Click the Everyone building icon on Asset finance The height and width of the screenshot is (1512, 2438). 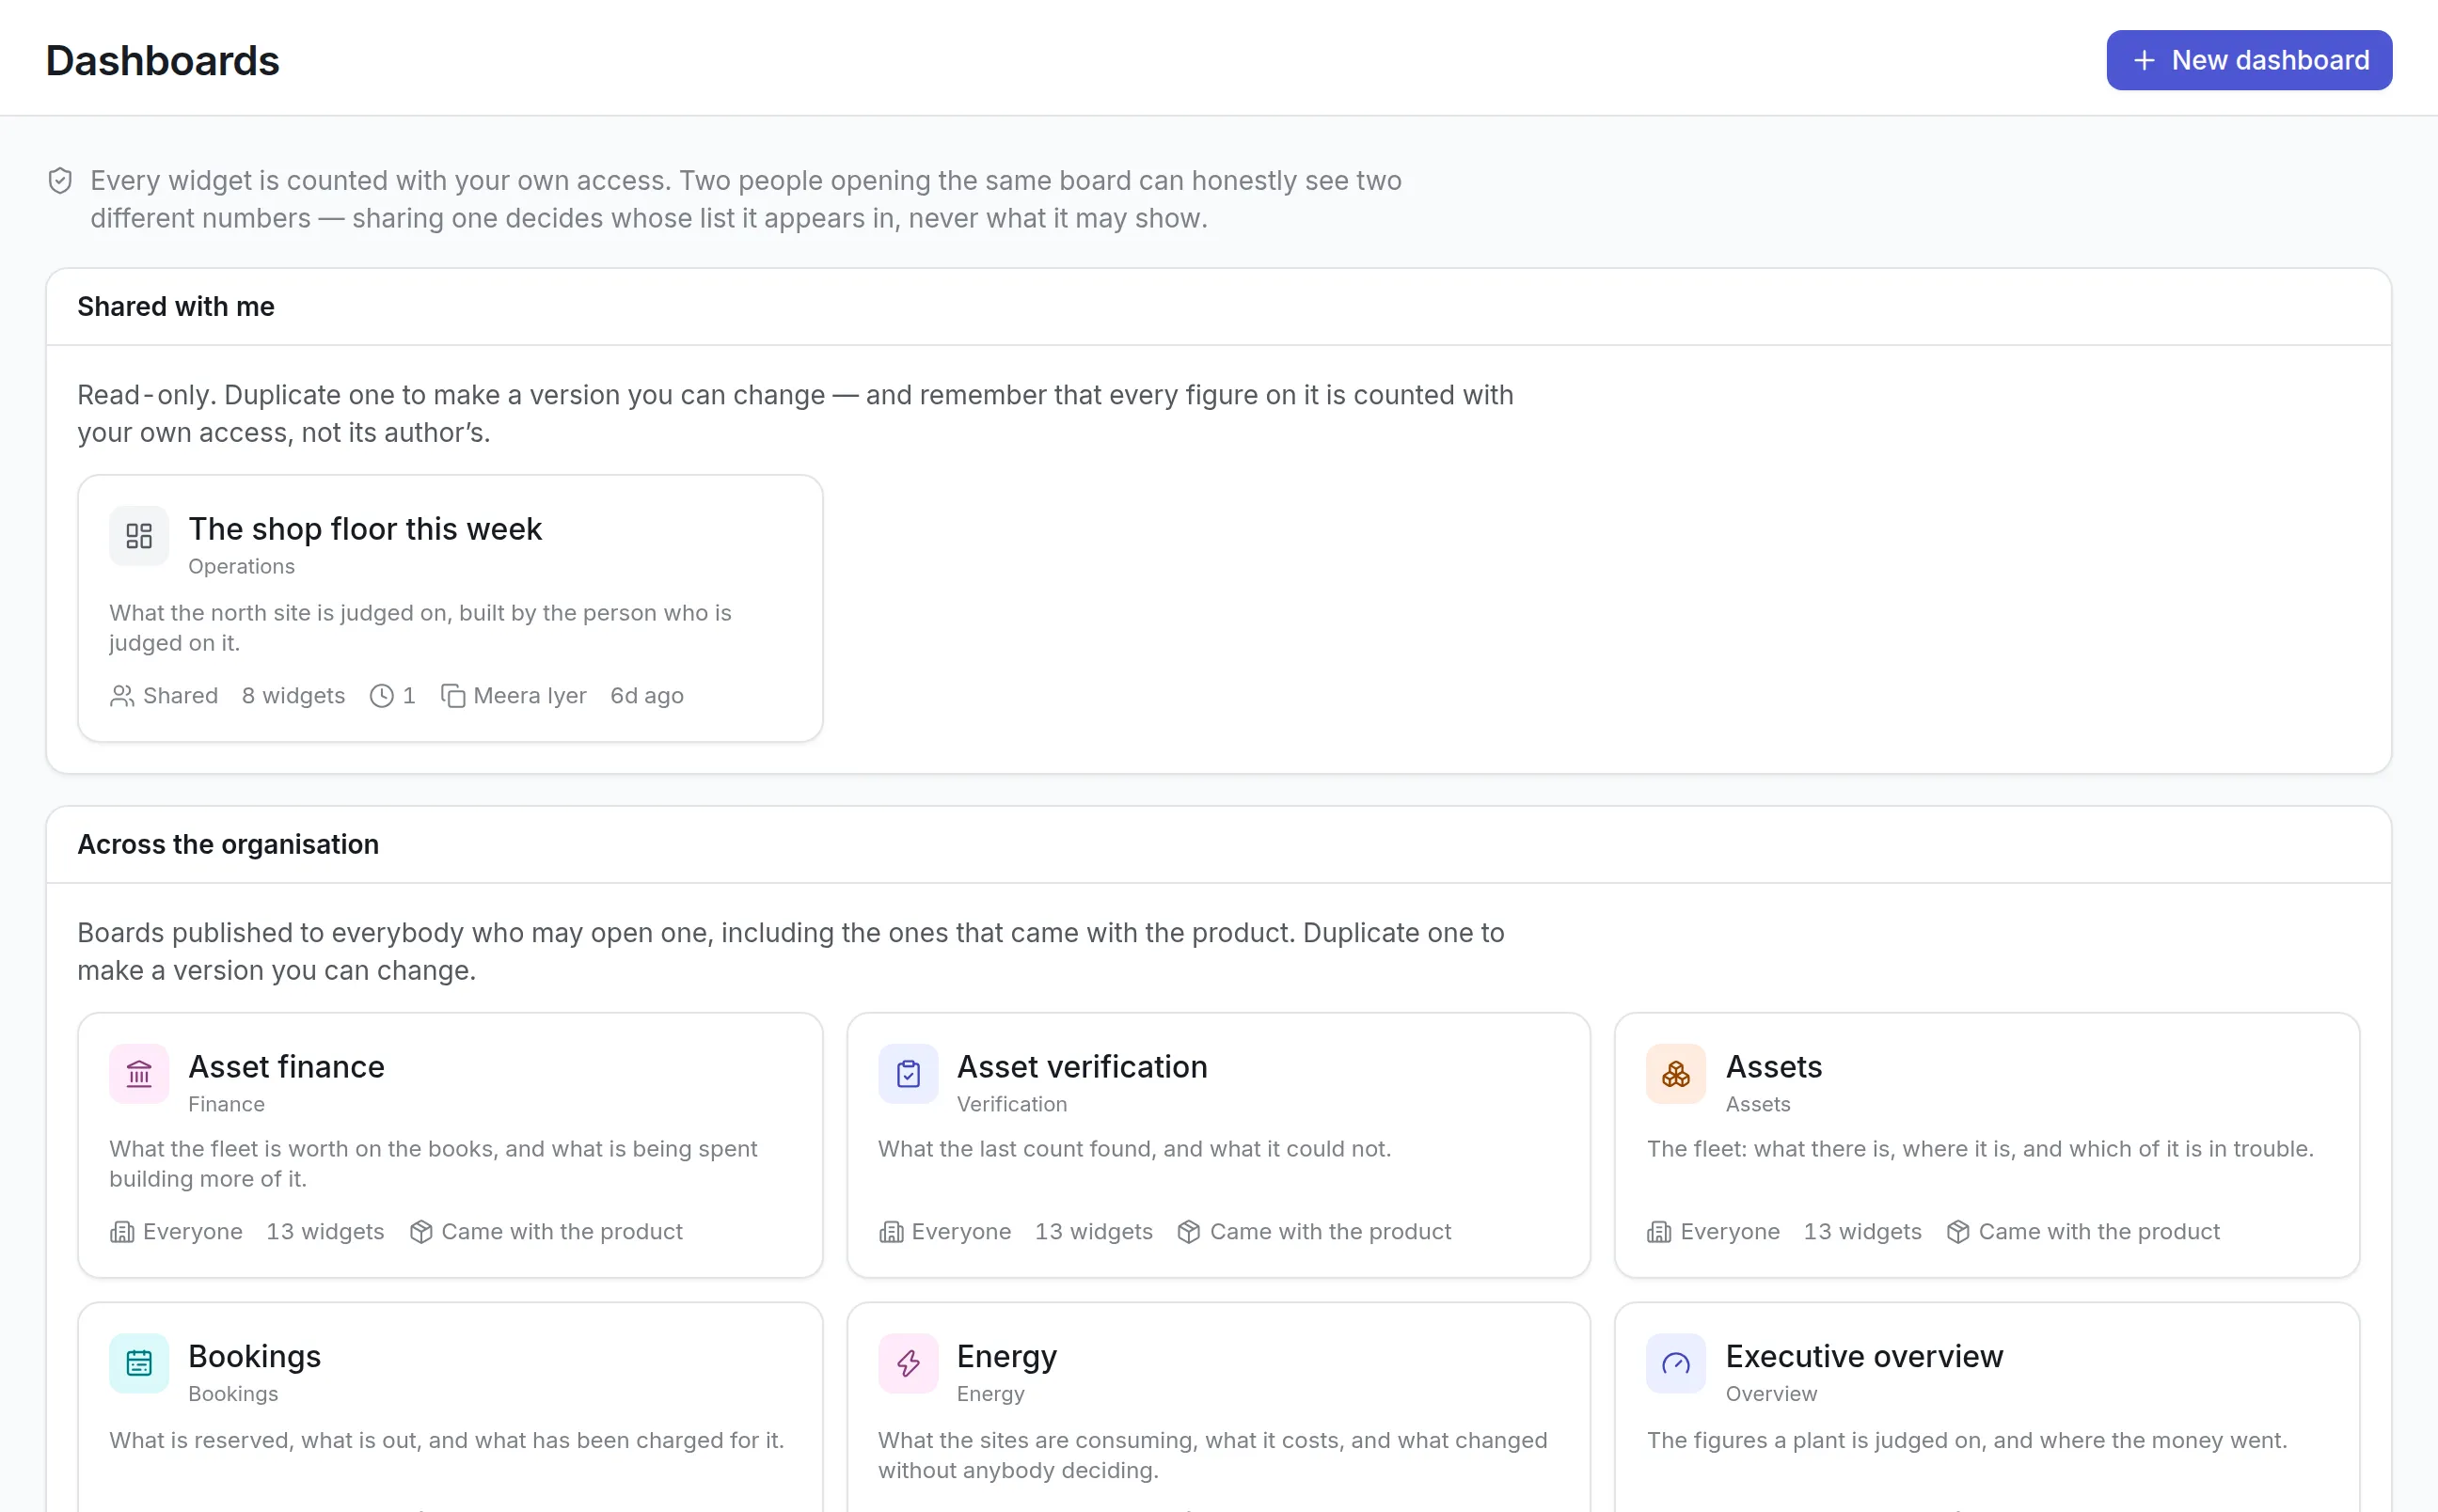point(122,1232)
